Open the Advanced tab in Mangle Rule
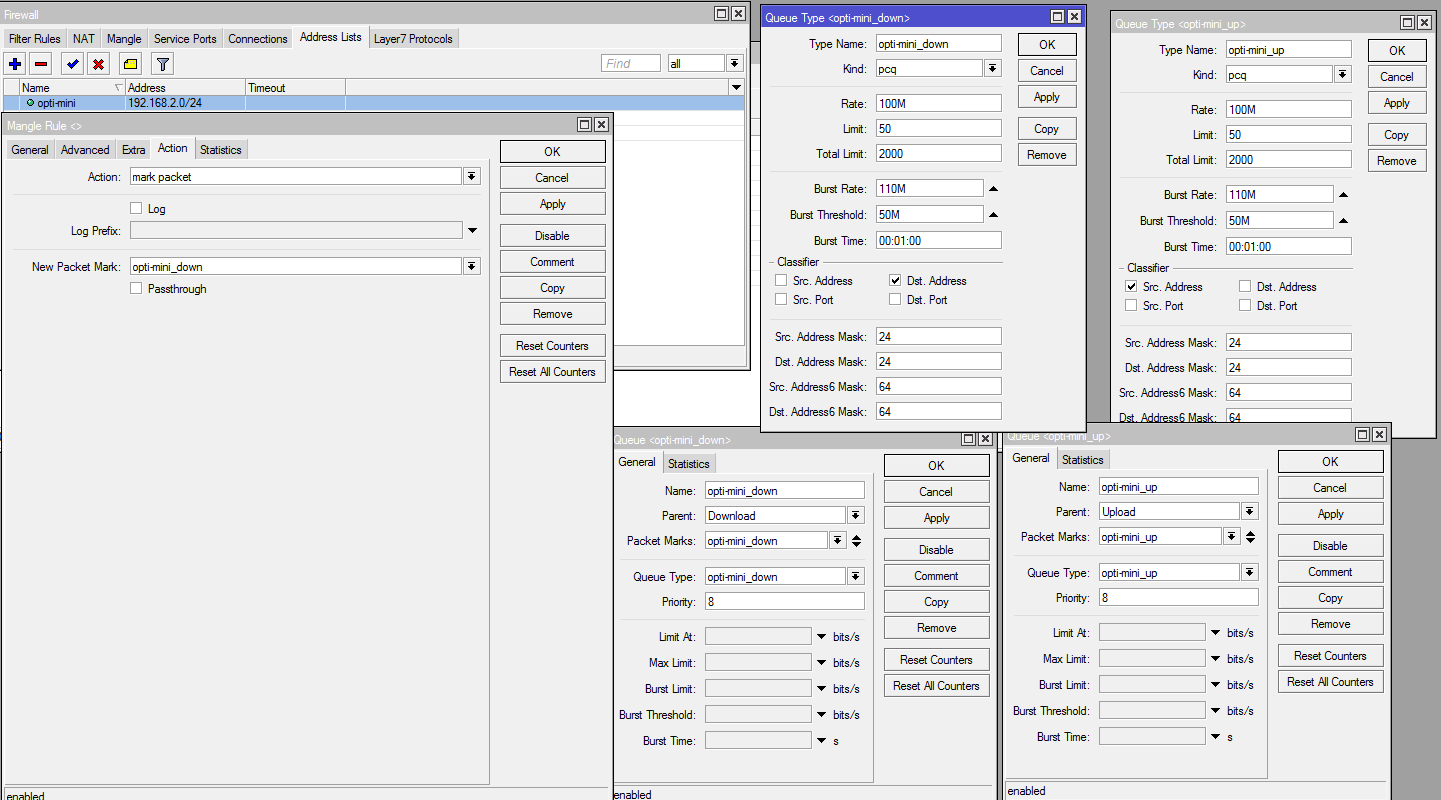 click(x=85, y=150)
